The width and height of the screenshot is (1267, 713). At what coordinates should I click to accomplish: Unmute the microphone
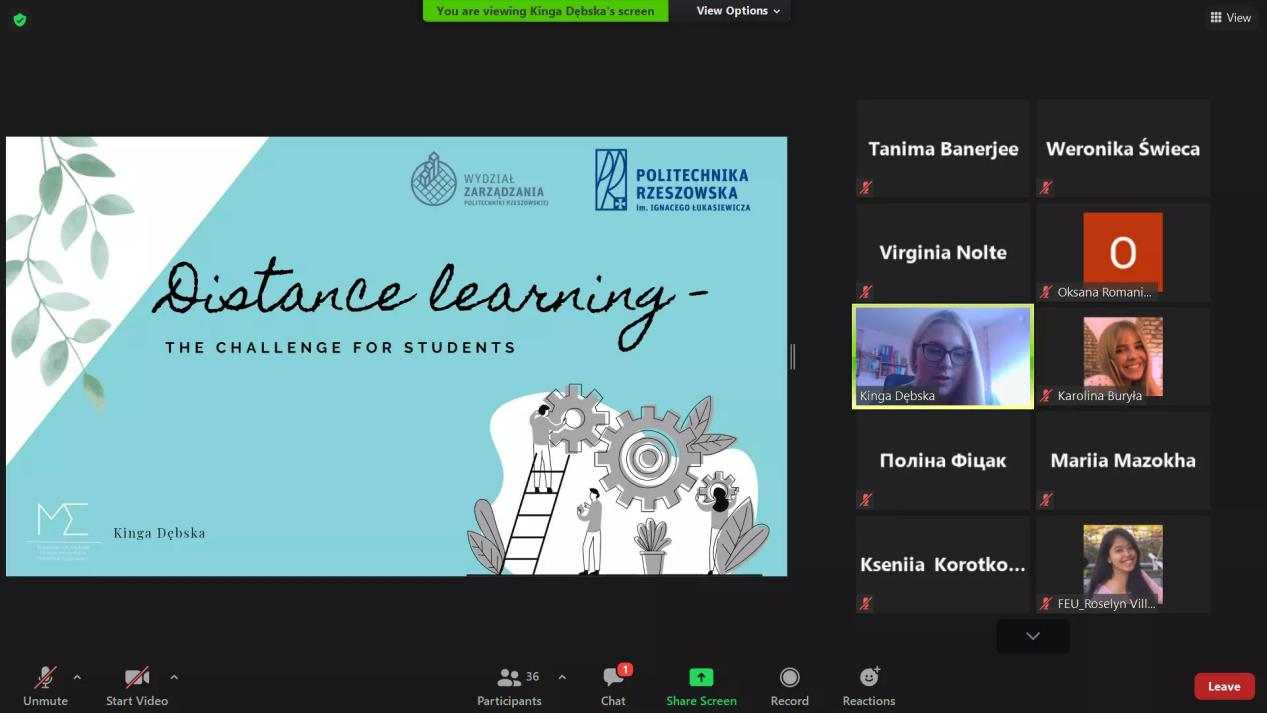(45, 686)
